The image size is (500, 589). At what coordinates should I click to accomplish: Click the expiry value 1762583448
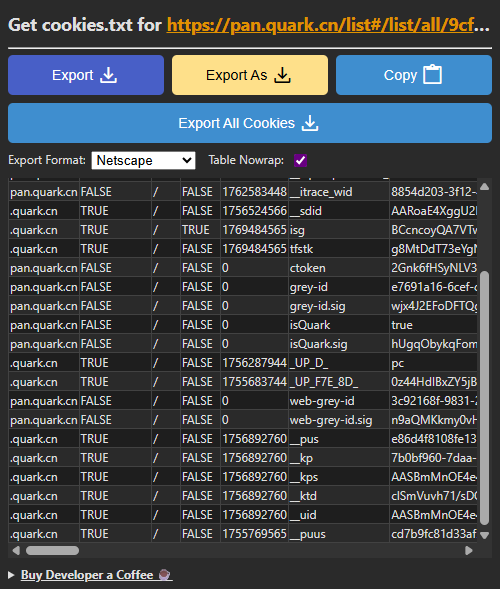coord(254,192)
